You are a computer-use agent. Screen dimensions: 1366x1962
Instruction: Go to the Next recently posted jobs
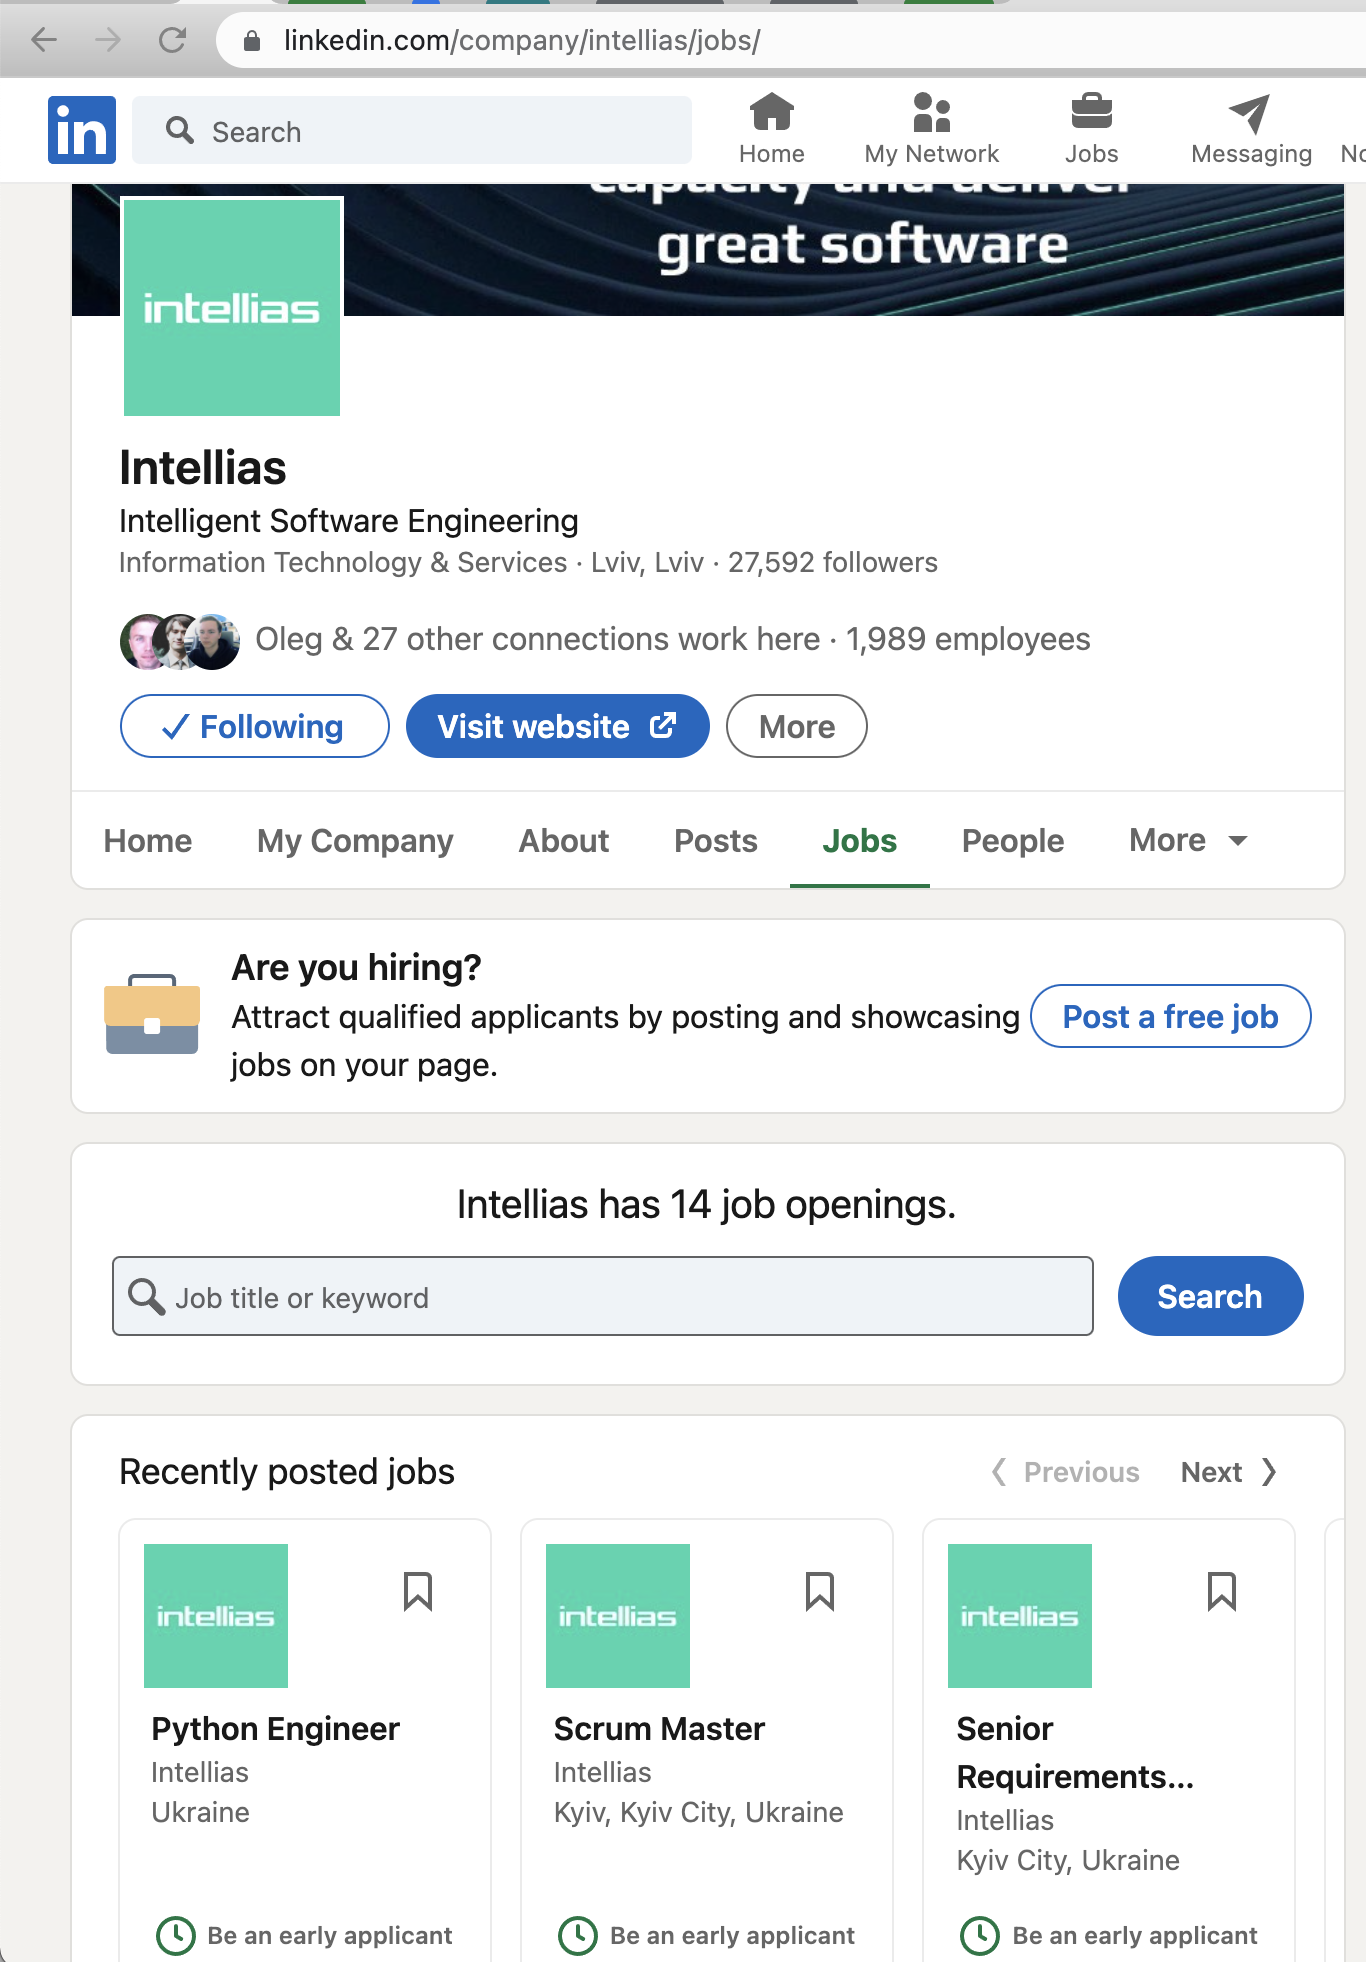[1229, 1472]
